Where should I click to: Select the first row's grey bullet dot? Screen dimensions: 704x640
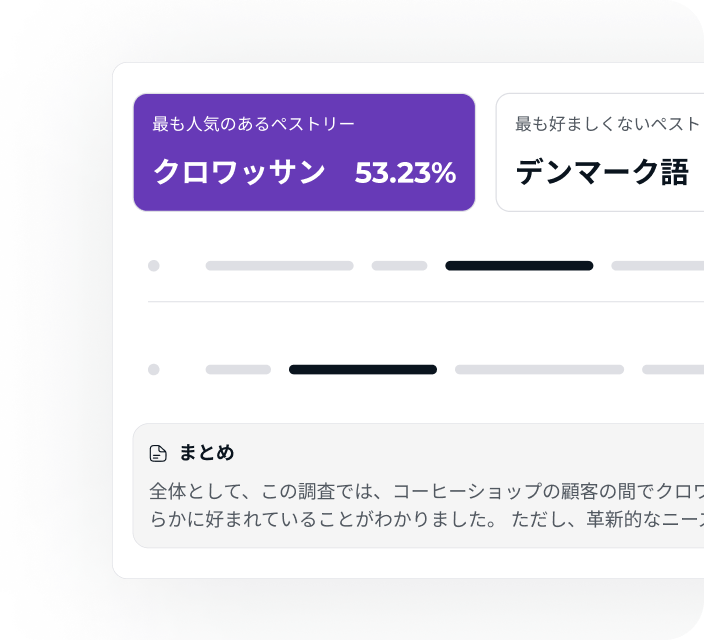(x=154, y=265)
